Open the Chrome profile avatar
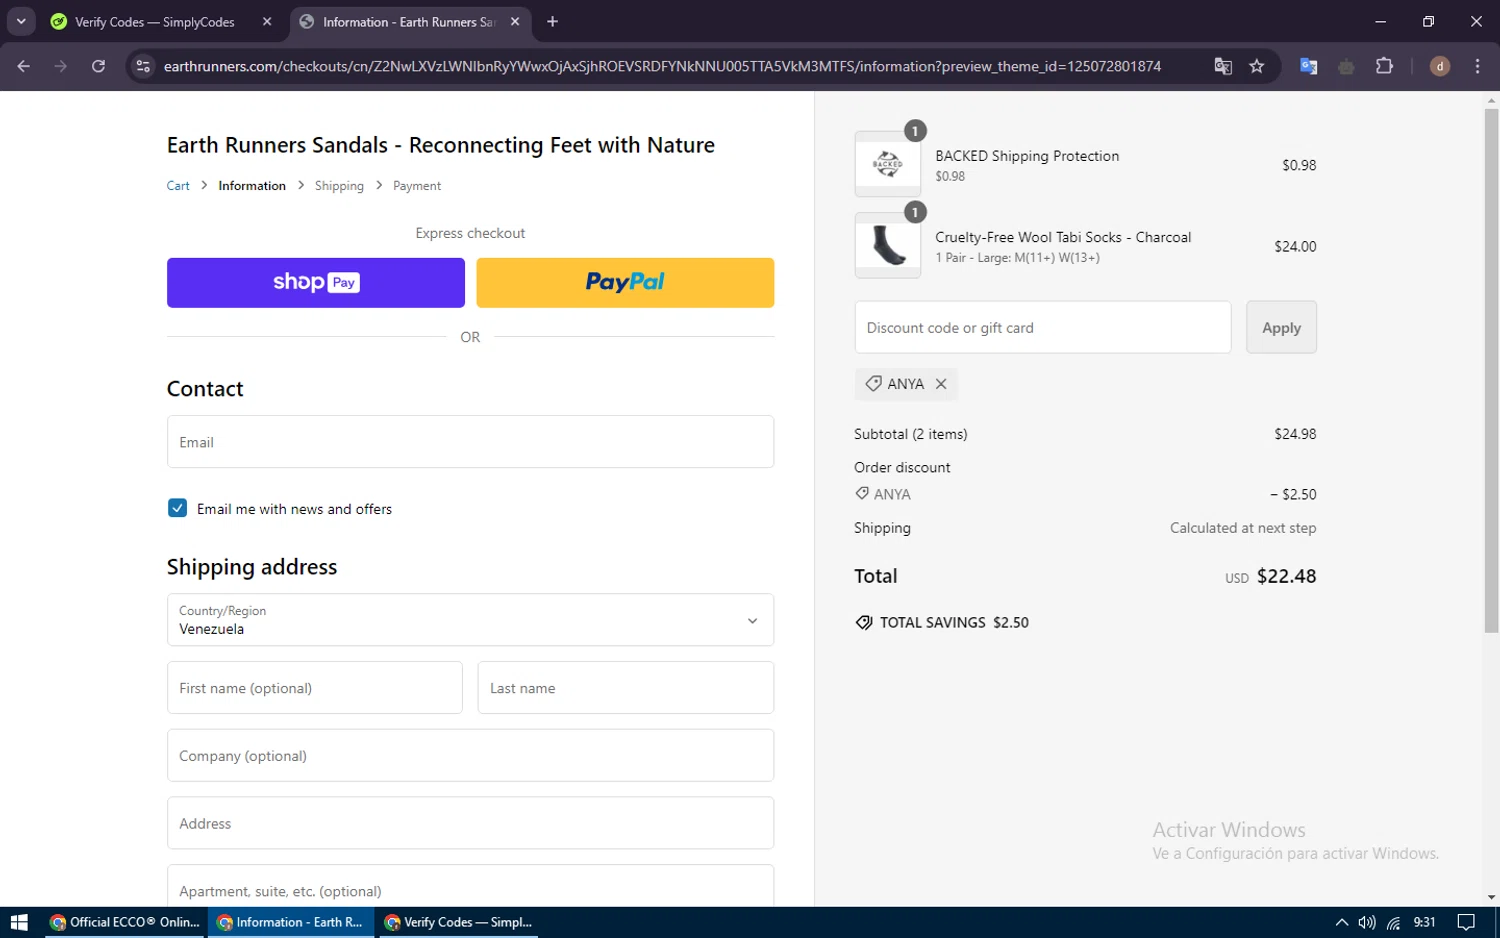 coord(1440,66)
